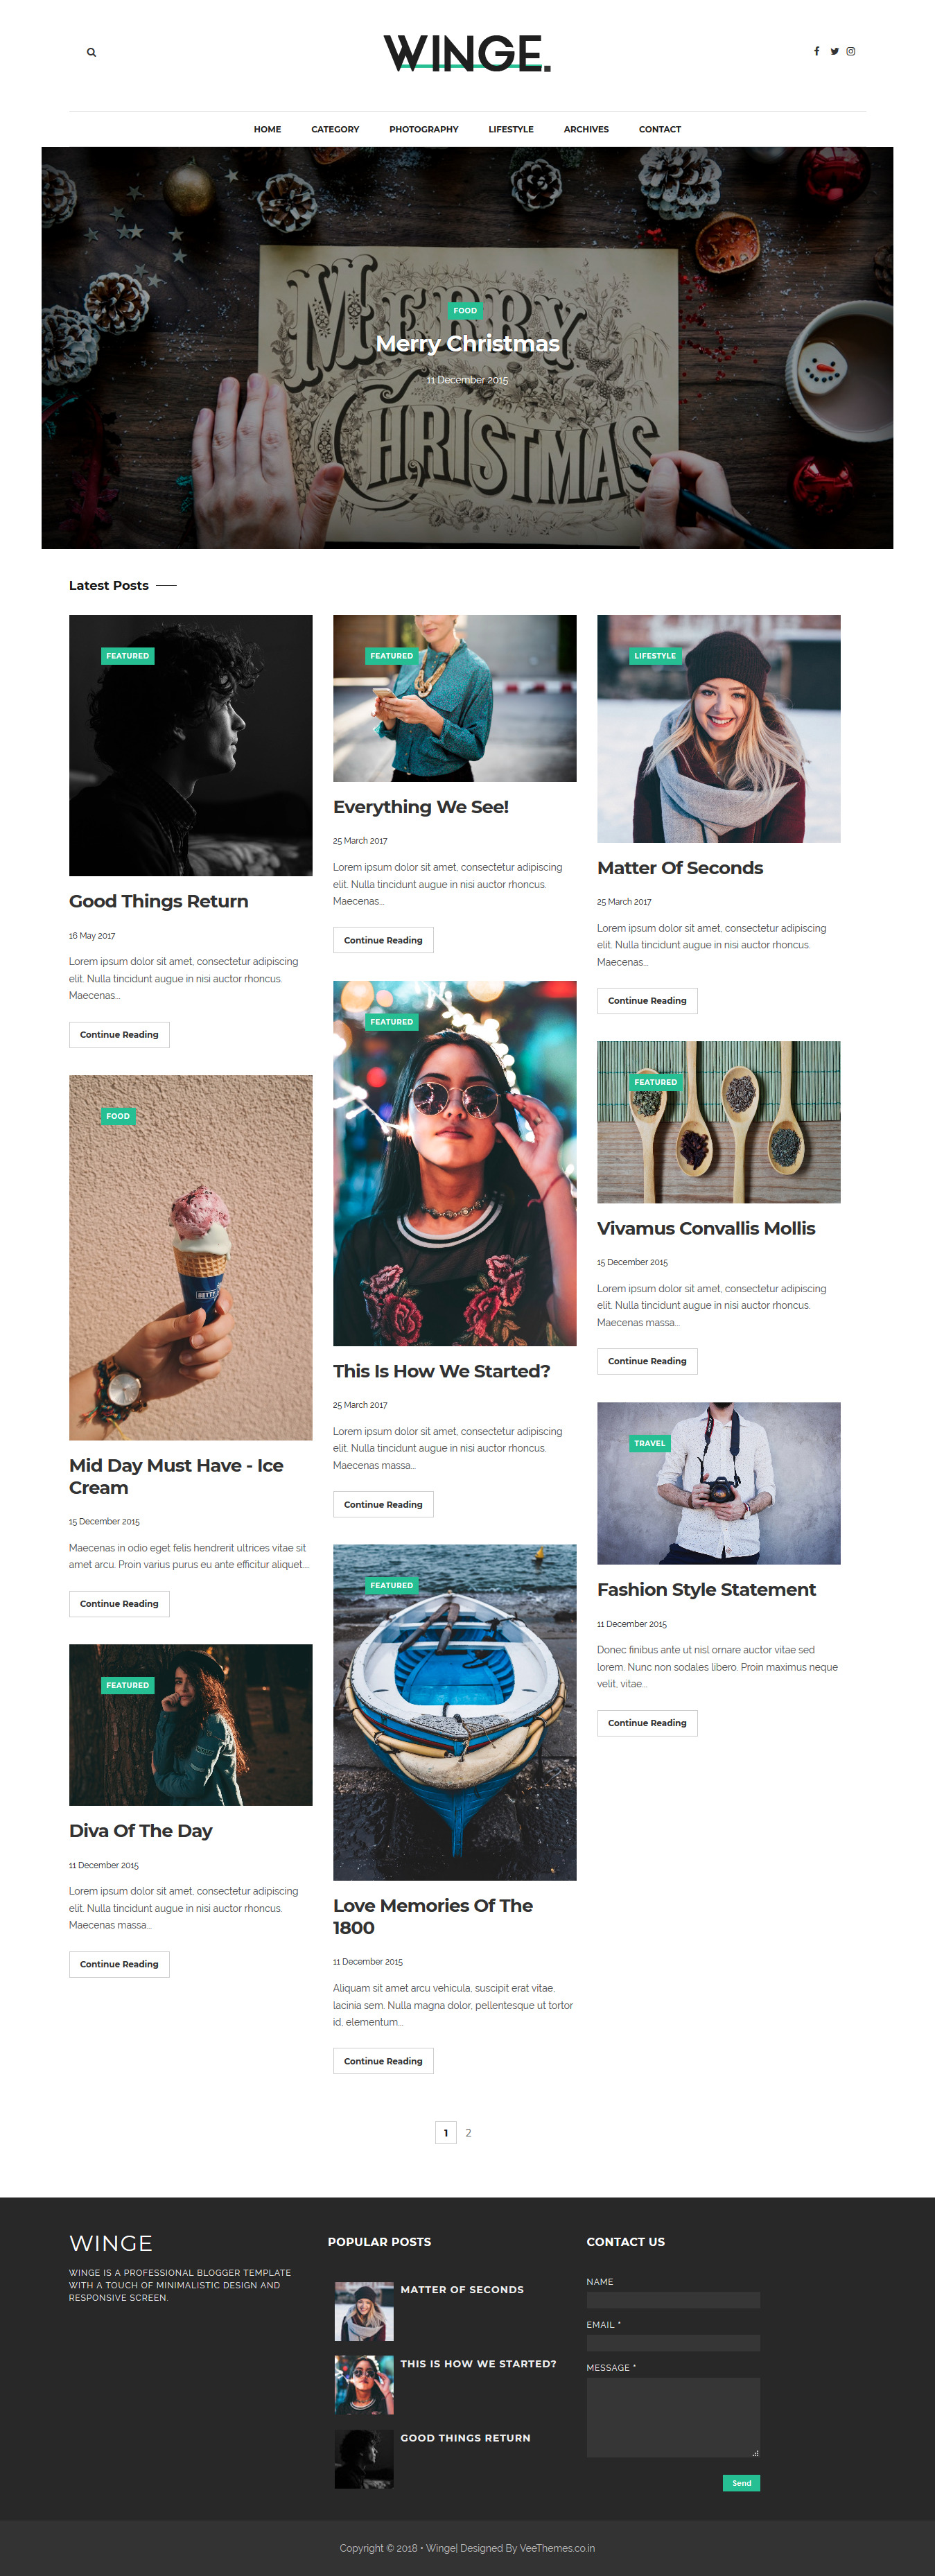Visit the Facebook social icon
This screenshot has height=2576, width=935.
pos(816,51)
